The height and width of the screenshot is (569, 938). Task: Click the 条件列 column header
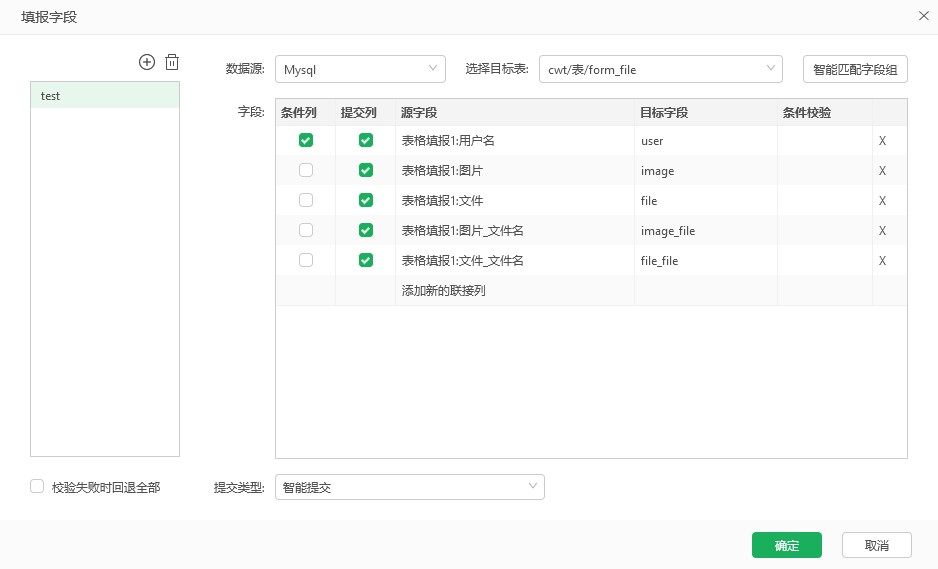click(x=306, y=112)
